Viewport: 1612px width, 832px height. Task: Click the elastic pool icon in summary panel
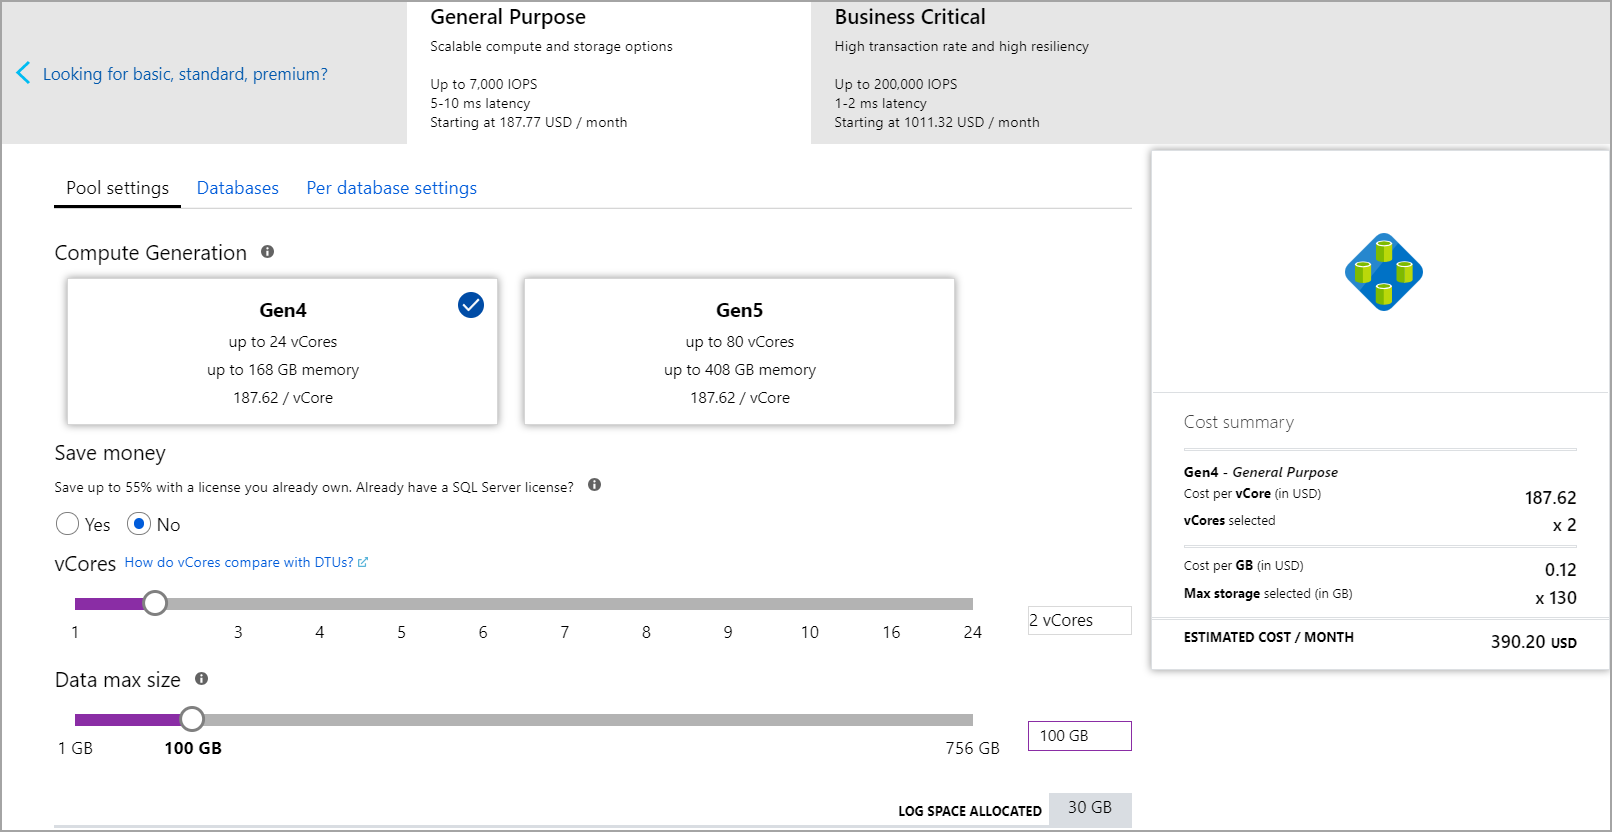(1384, 272)
